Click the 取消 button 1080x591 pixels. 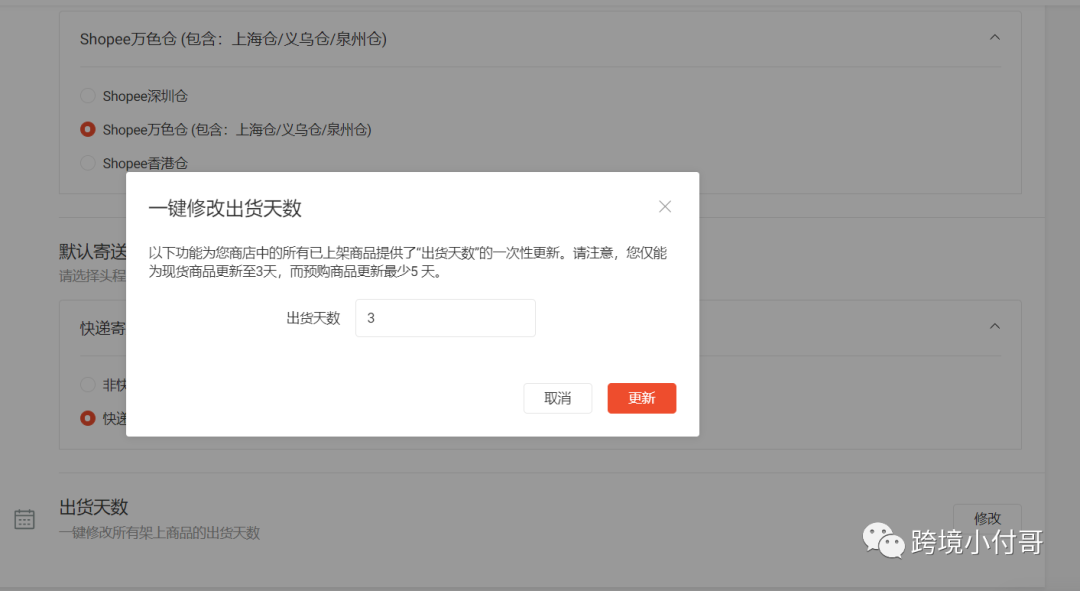click(x=557, y=398)
